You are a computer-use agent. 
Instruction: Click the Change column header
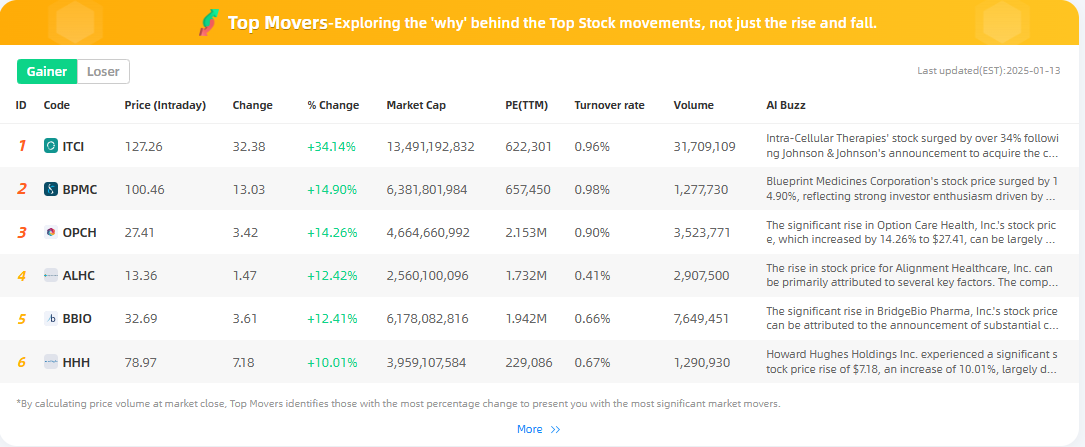(x=253, y=105)
